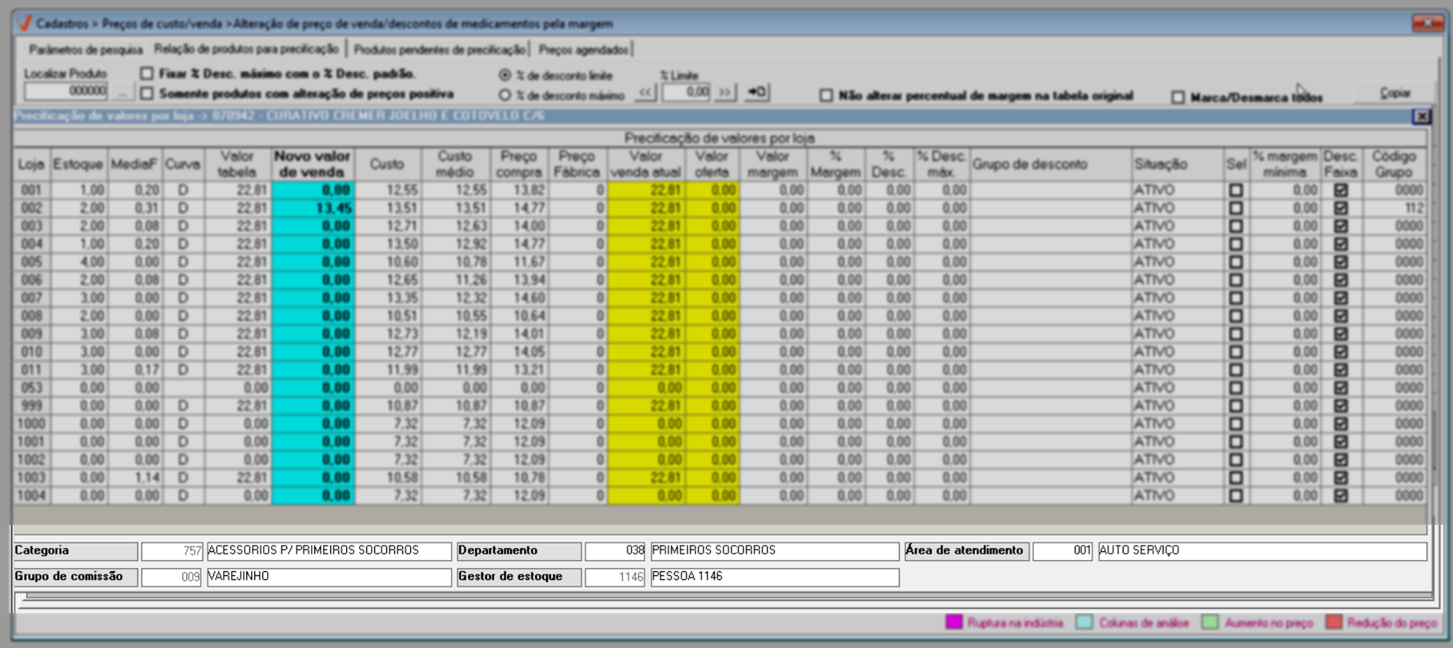Check the Sel box for store 002

[x=1236, y=208]
